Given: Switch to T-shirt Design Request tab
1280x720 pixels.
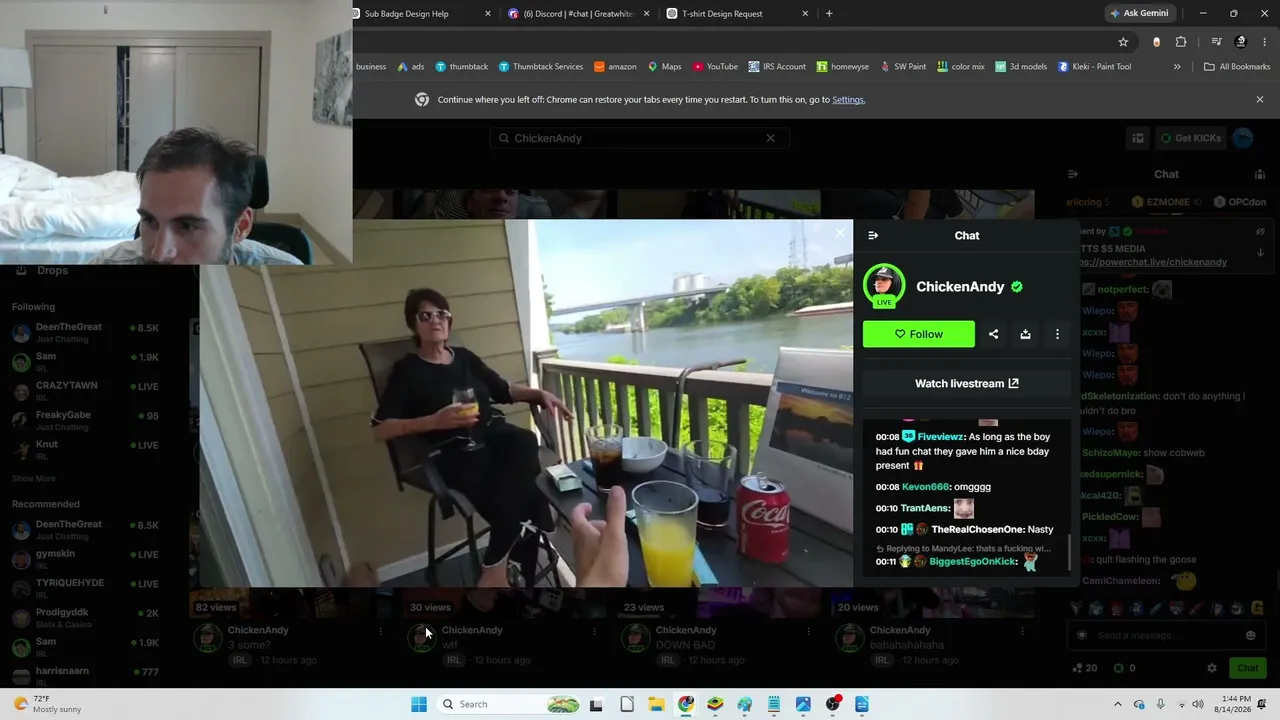Looking at the screenshot, I should click(x=722, y=14).
